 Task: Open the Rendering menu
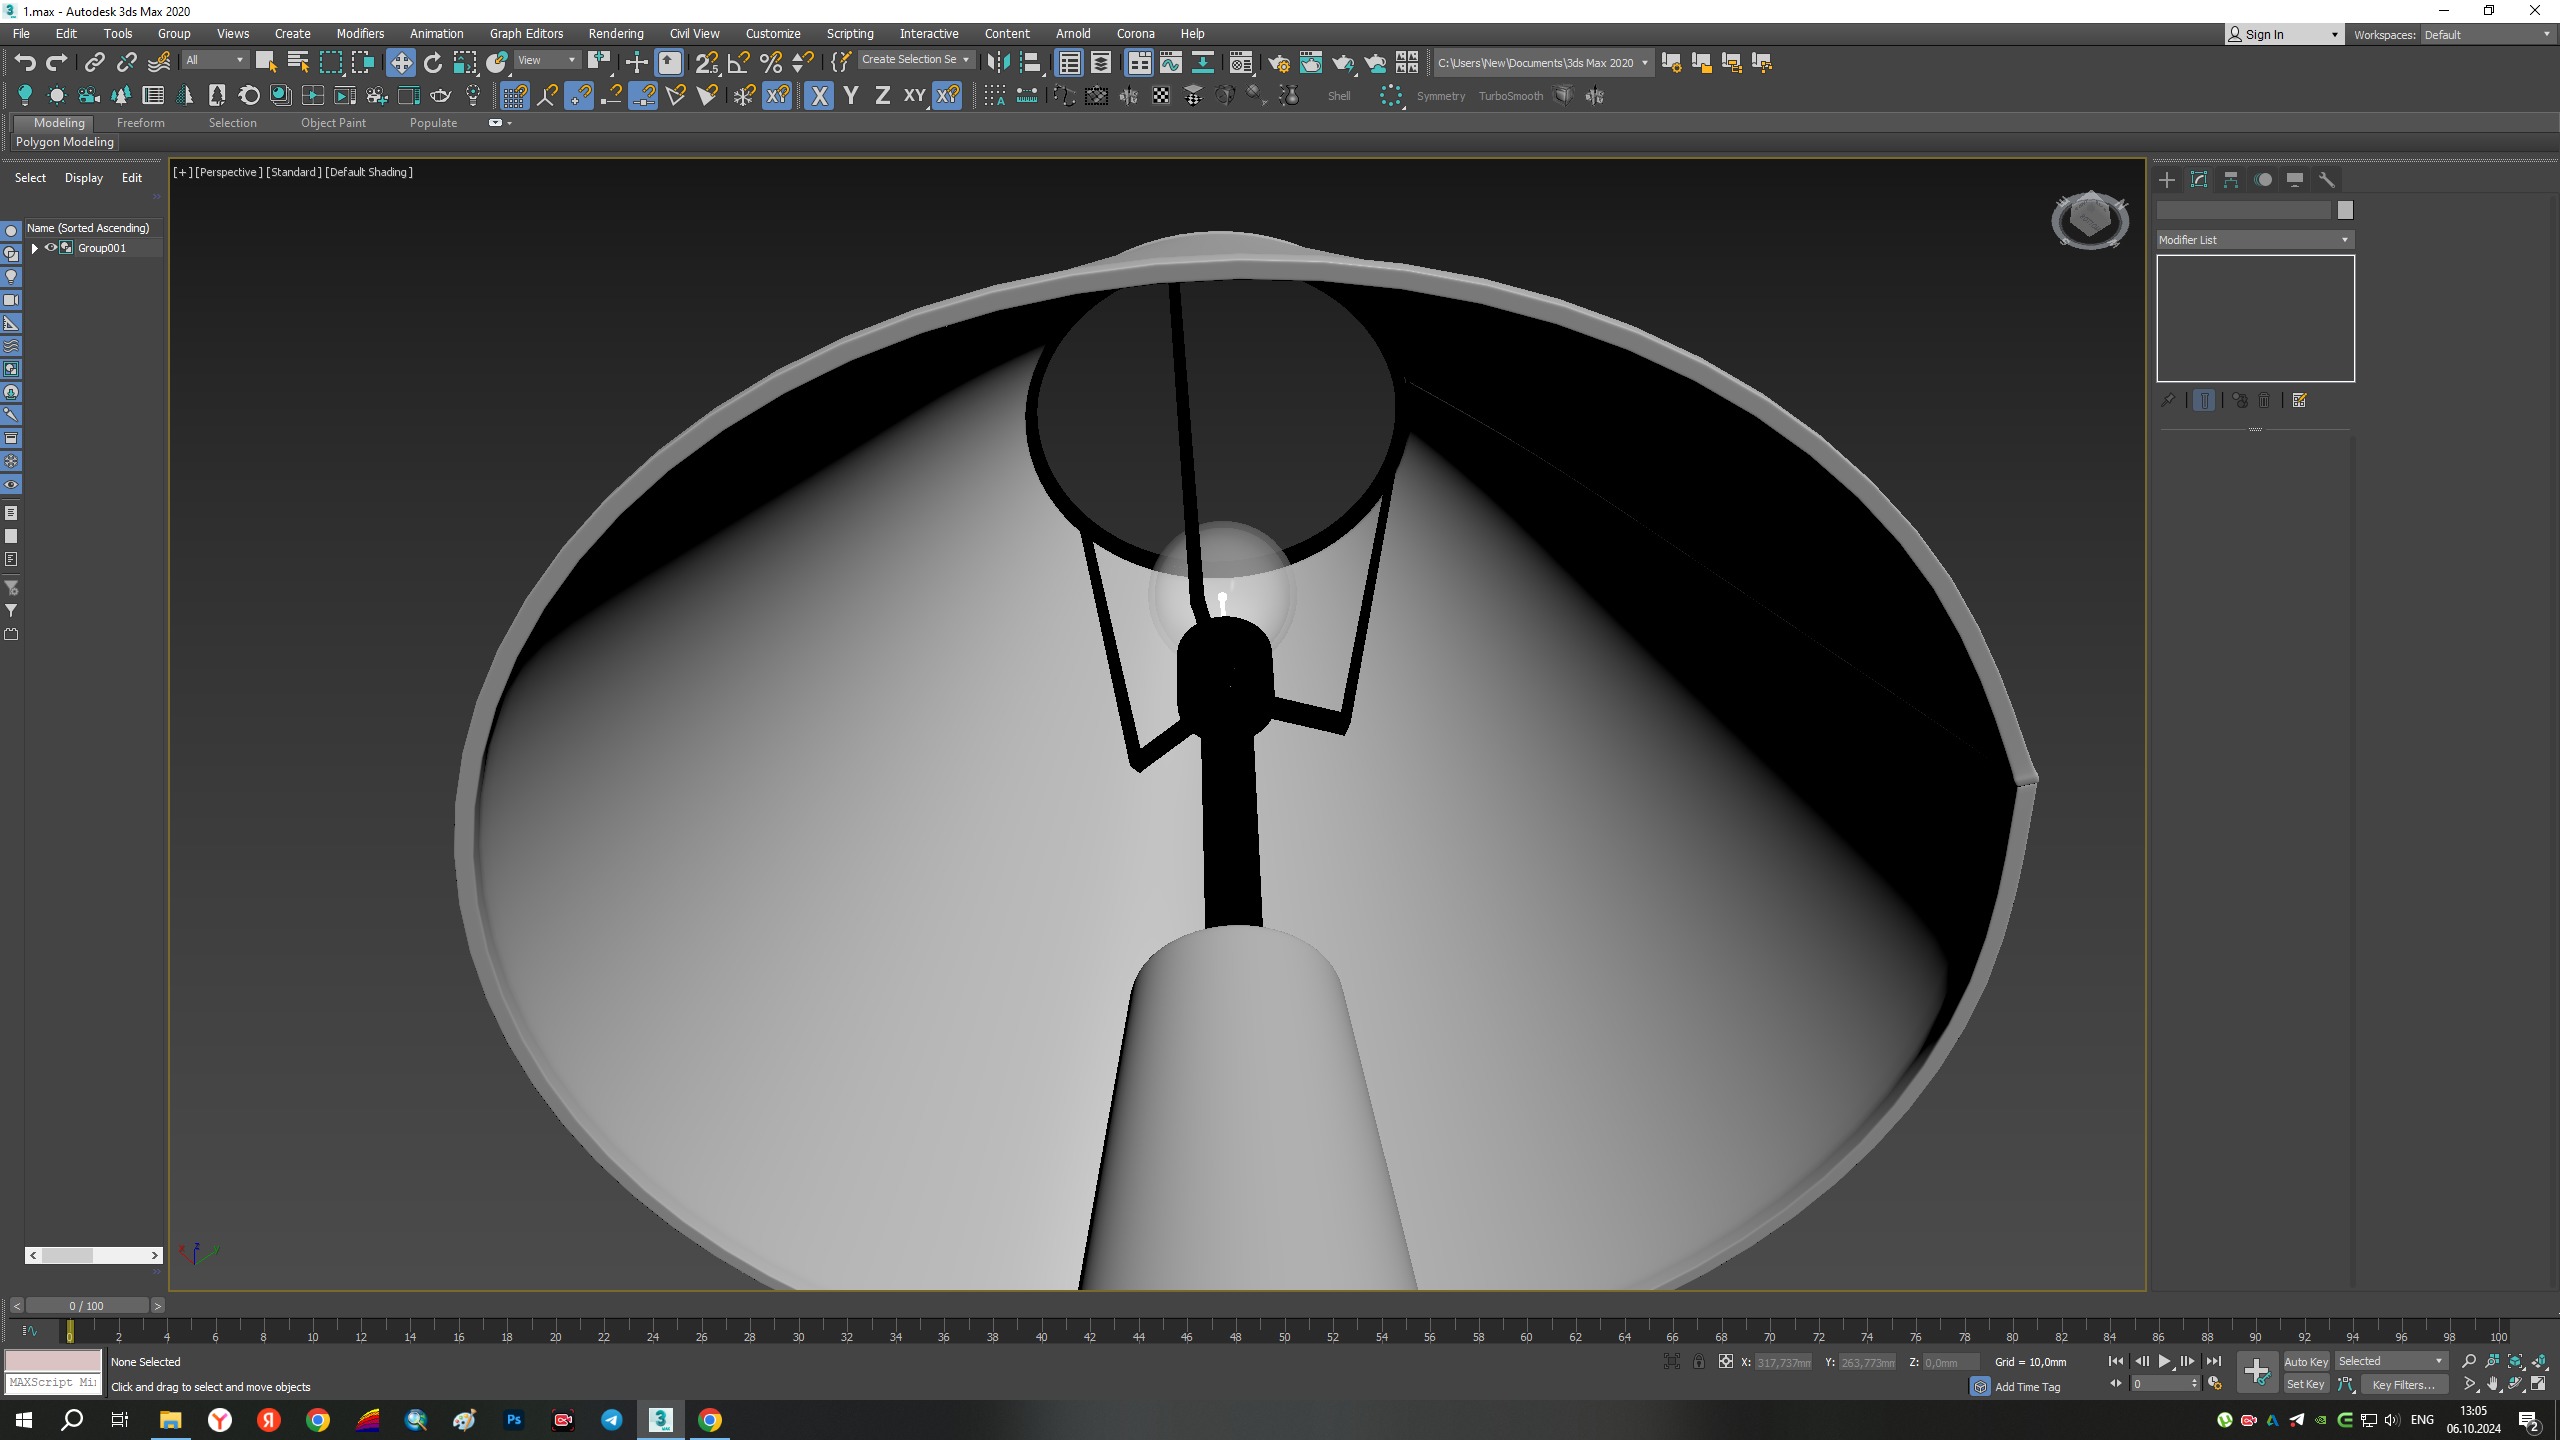coord(616,34)
